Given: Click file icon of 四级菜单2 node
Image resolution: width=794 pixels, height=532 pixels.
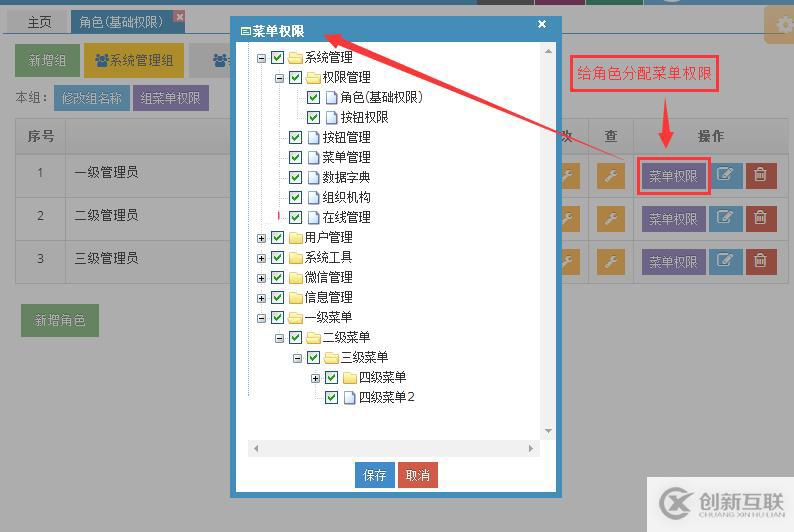Looking at the screenshot, I should tap(349, 397).
